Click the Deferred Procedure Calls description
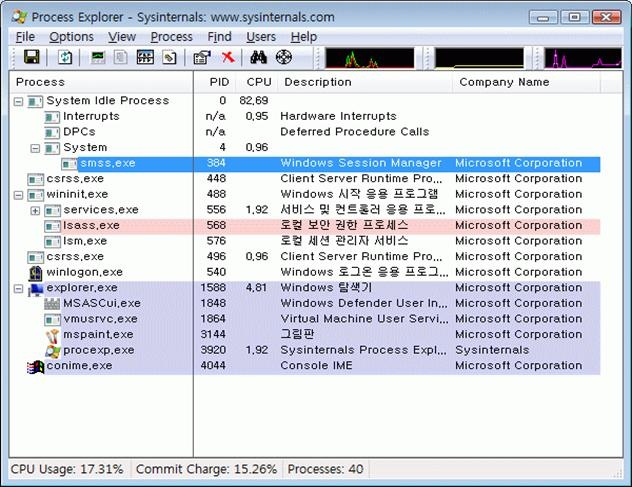The image size is (632, 487). pos(355,132)
